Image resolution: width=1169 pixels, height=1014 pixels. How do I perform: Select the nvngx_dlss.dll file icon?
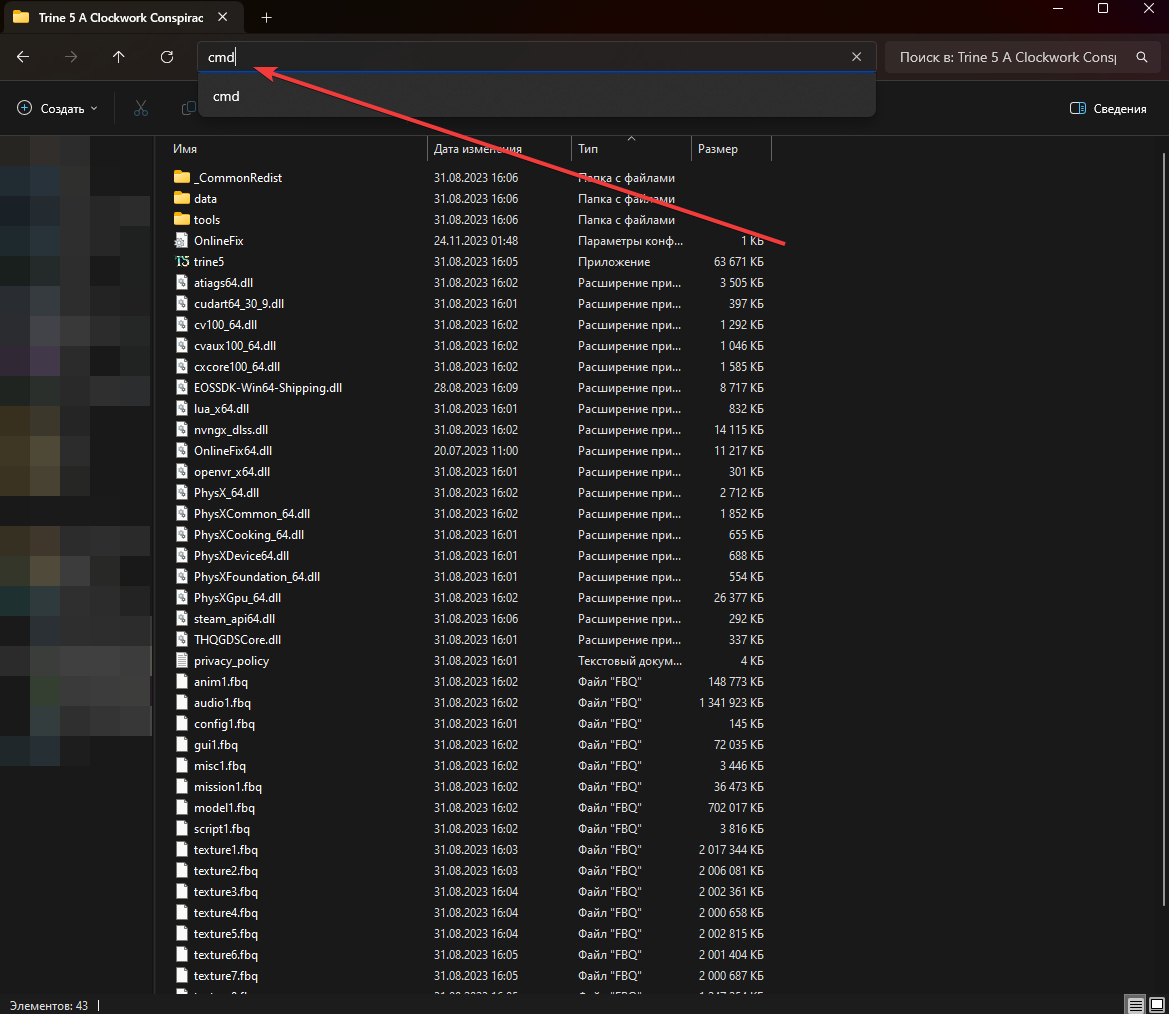[182, 429]
